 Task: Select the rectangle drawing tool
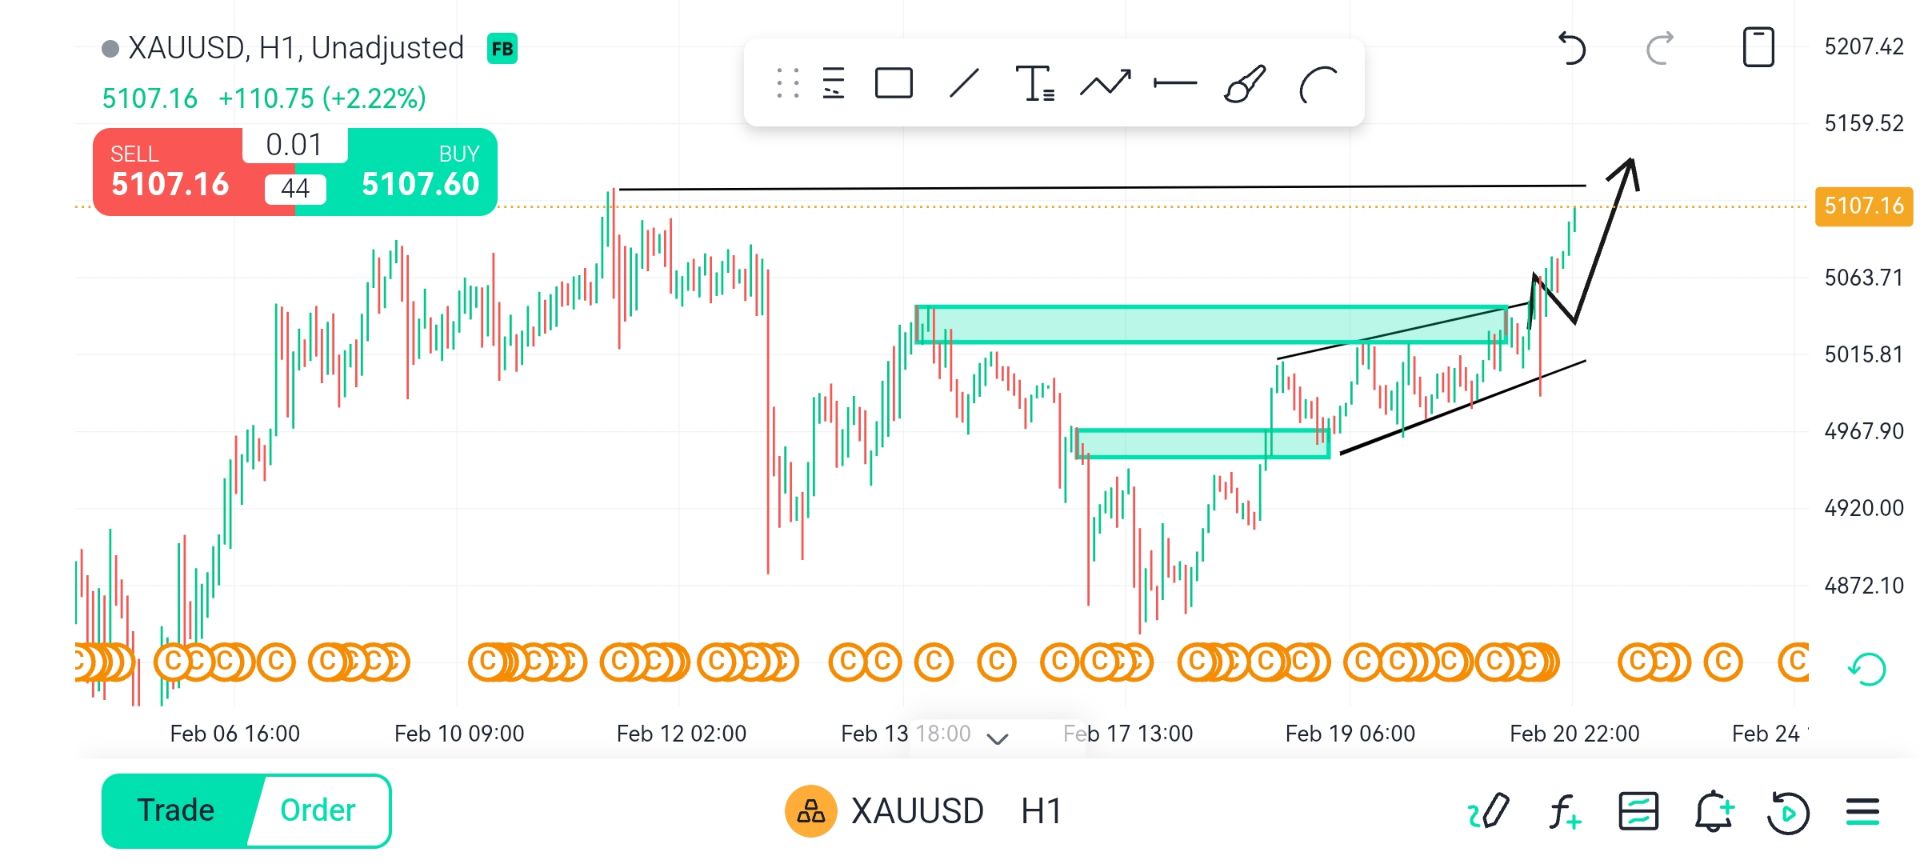(893, 83)
